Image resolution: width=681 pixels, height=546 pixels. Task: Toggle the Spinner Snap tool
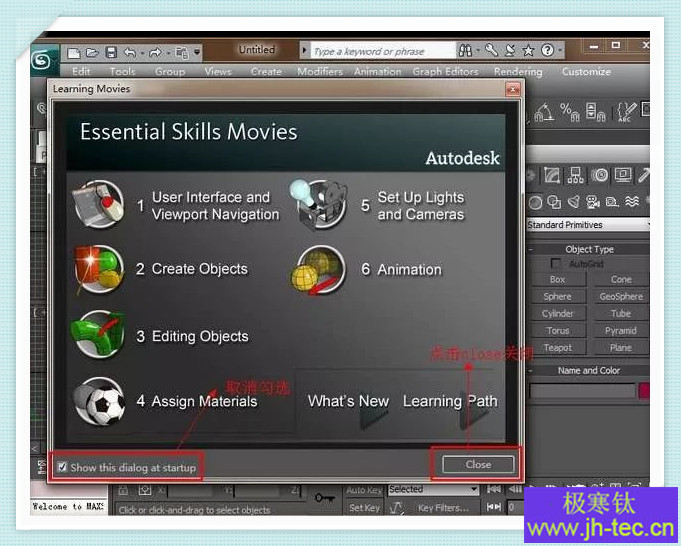595,113
